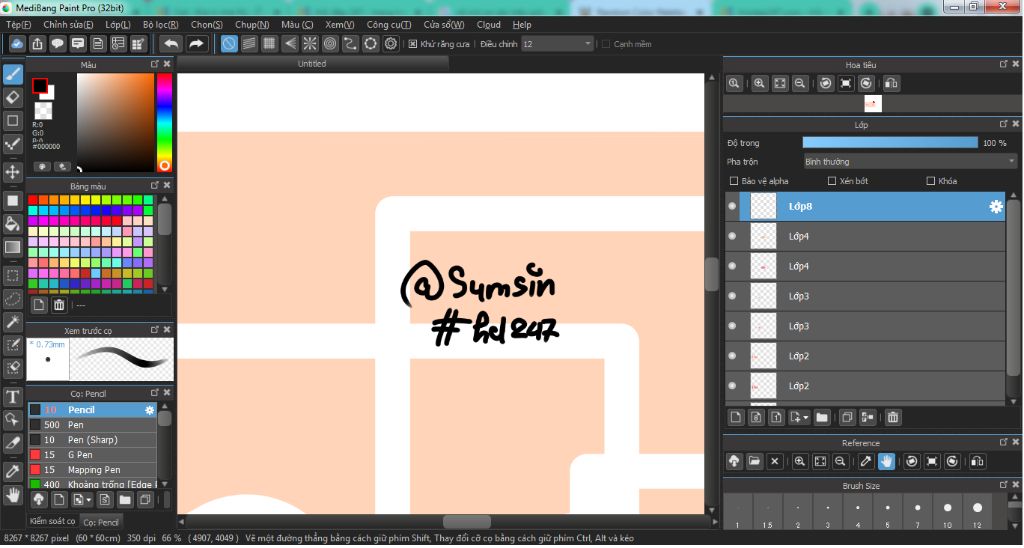The image size is (1024, 548).
Task: Click the new folder icon in Lớp panel
Action: tap(822, 417)
